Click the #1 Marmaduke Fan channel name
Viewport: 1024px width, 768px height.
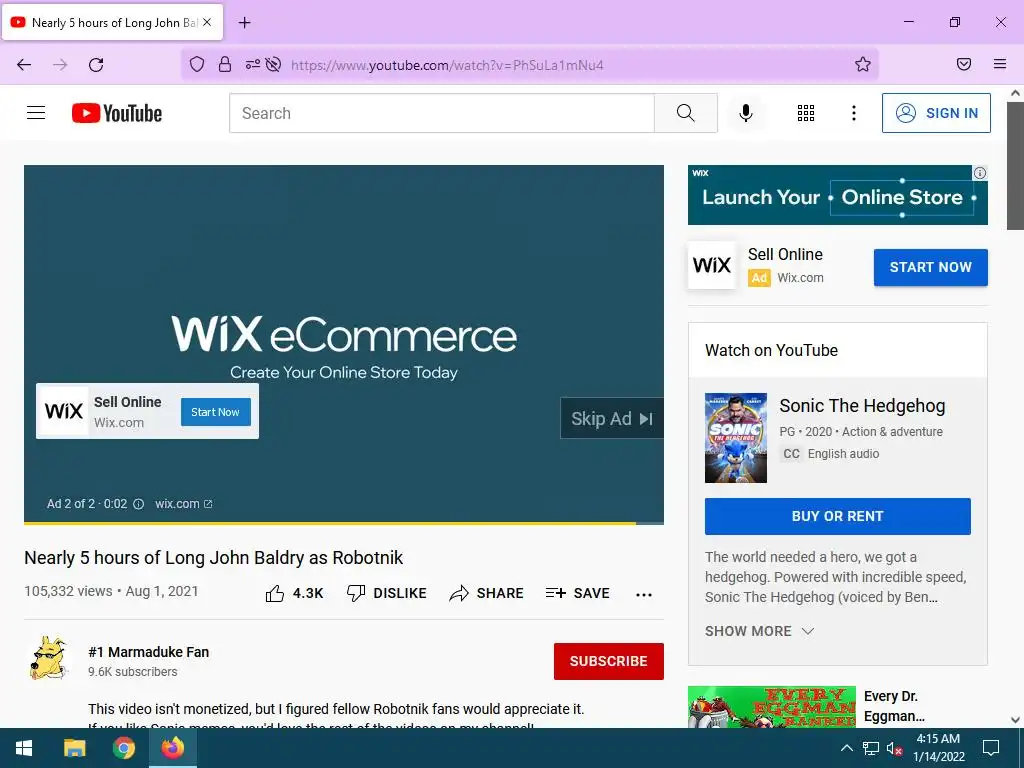point(148,652)
